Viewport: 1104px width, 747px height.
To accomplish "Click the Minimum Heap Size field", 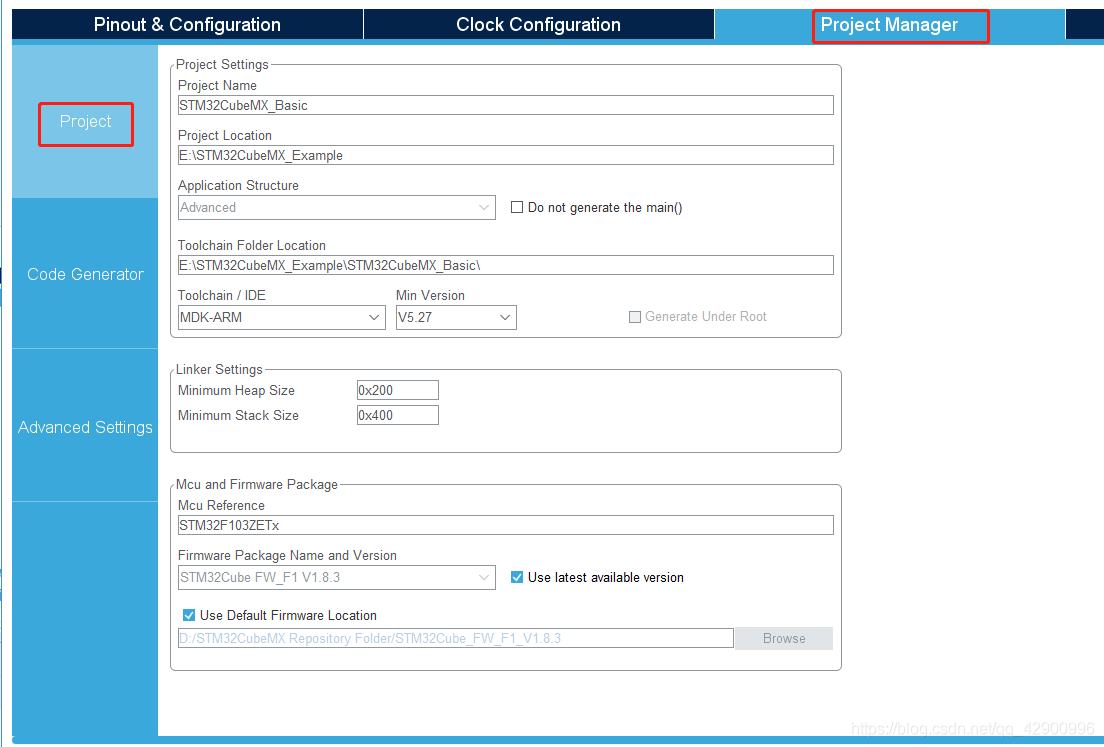I will (x=398, y=390).
